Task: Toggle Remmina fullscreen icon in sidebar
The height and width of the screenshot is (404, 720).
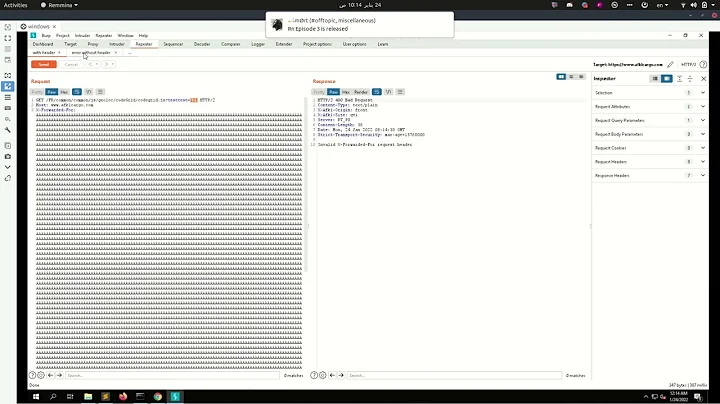Action: click(8, 38)
